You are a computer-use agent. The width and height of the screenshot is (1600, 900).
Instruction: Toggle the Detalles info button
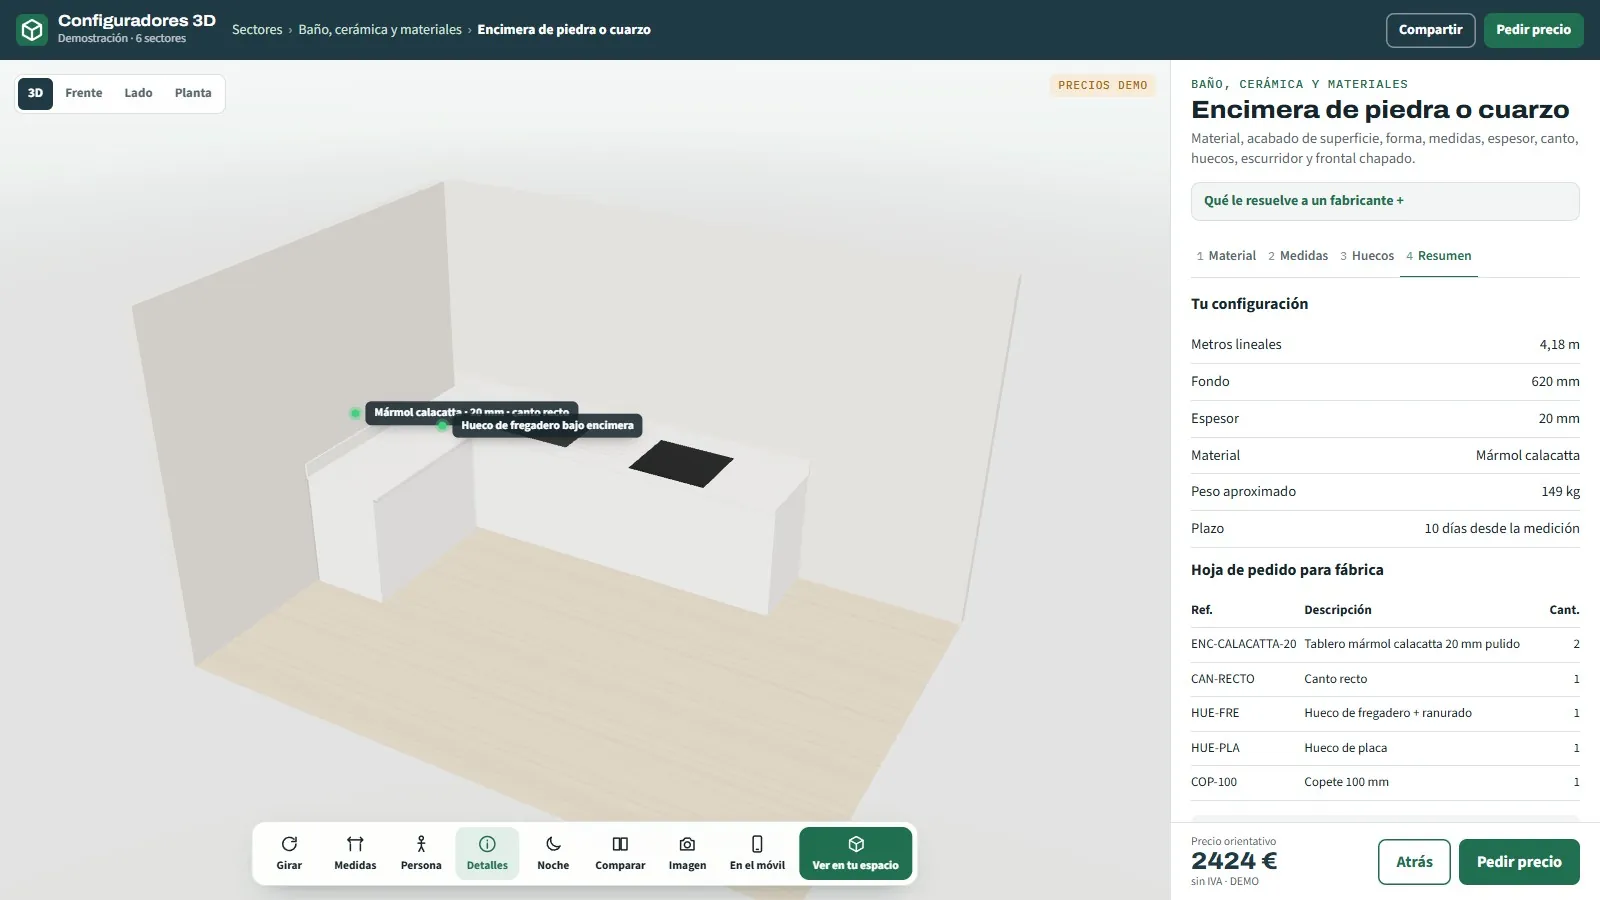487,853
